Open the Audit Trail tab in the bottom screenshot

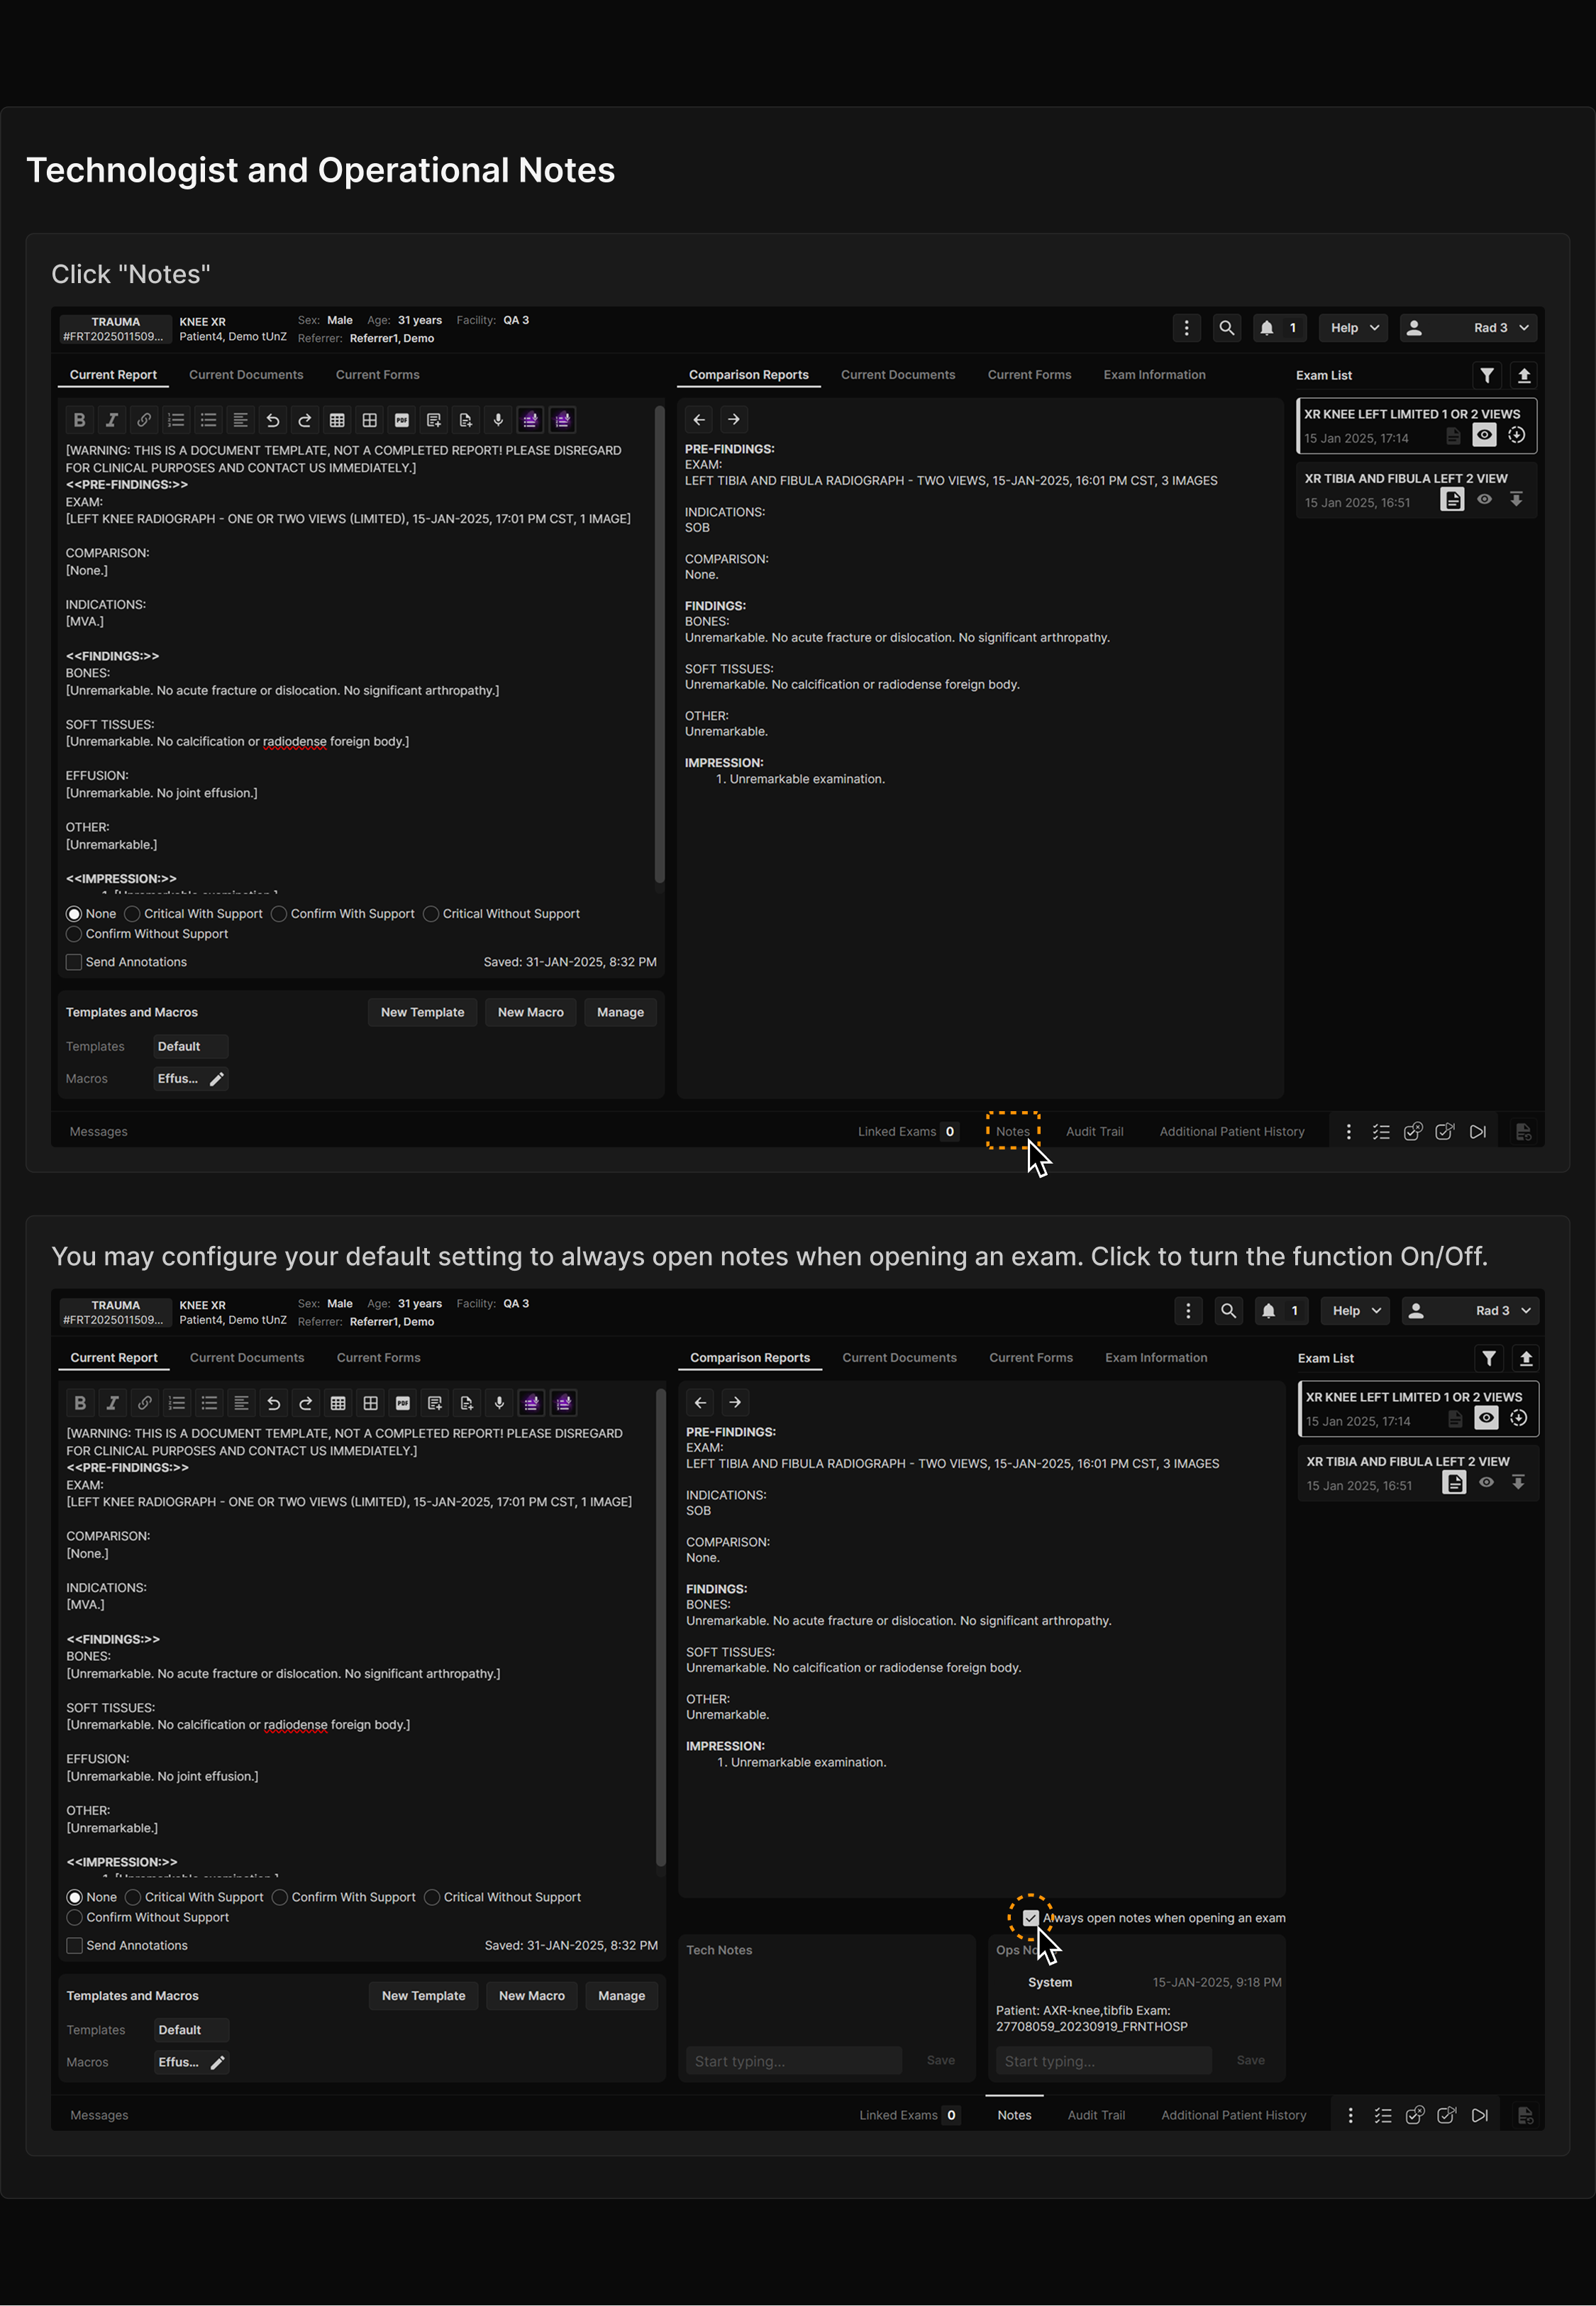[x=1096, y=2115]
